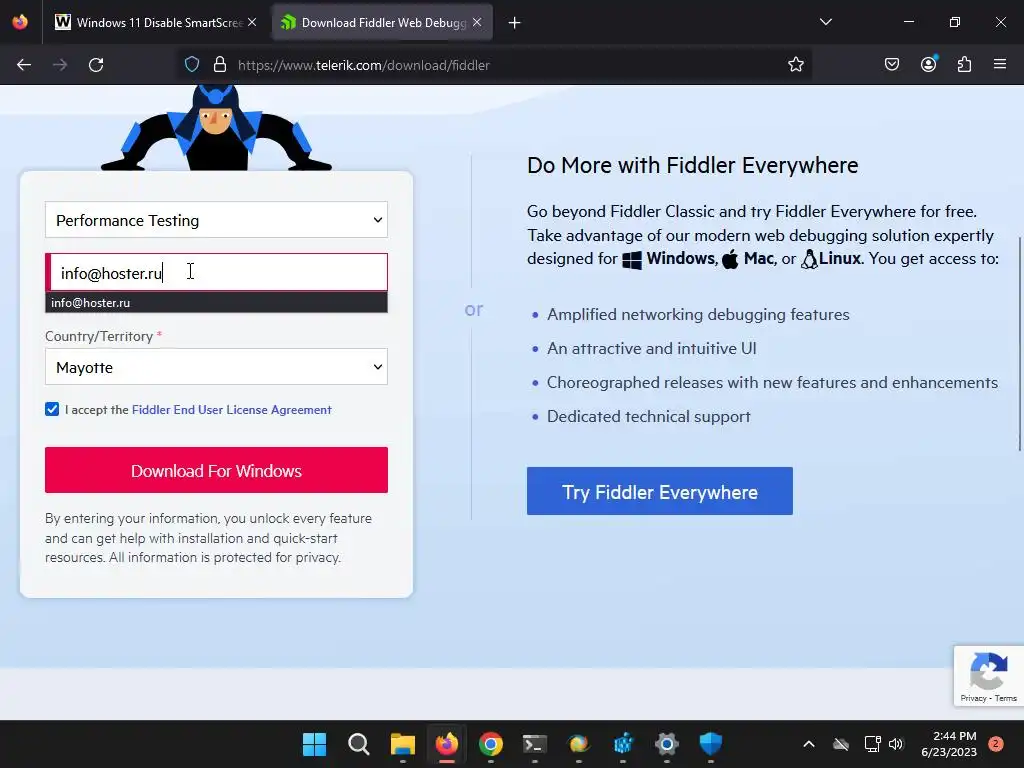Image resolution: width=1024 pixels, height=768 pixels.
Task: Show hidden system tray icons
Action: coord(808,744)
